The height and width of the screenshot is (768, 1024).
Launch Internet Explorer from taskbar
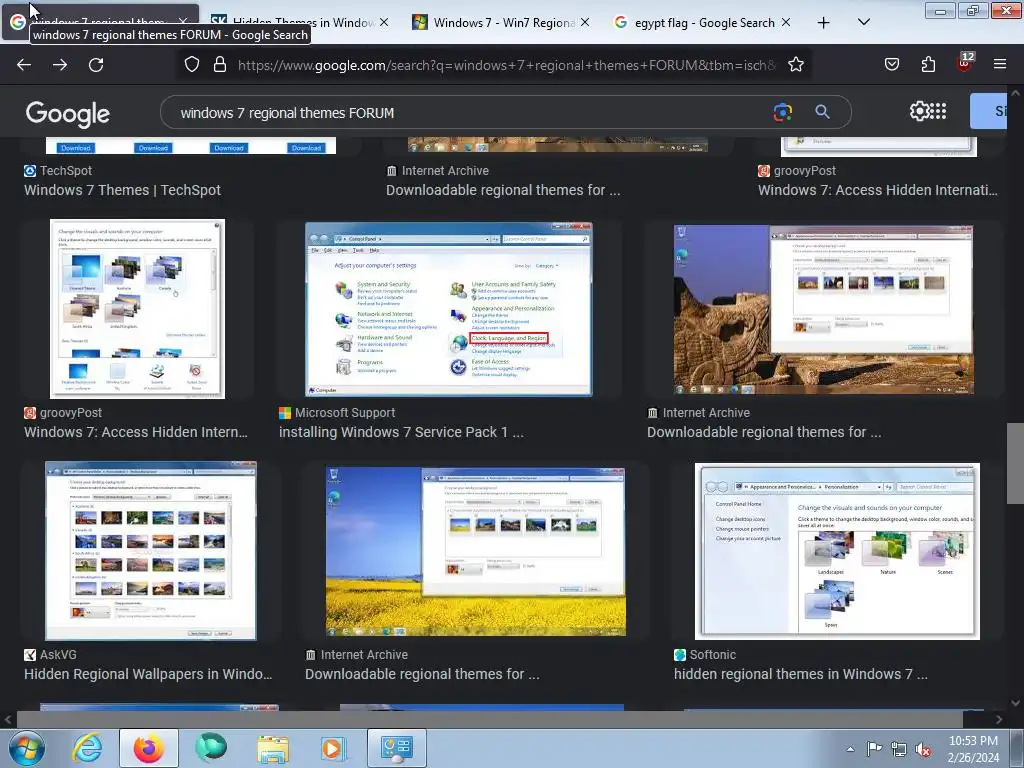88,748
